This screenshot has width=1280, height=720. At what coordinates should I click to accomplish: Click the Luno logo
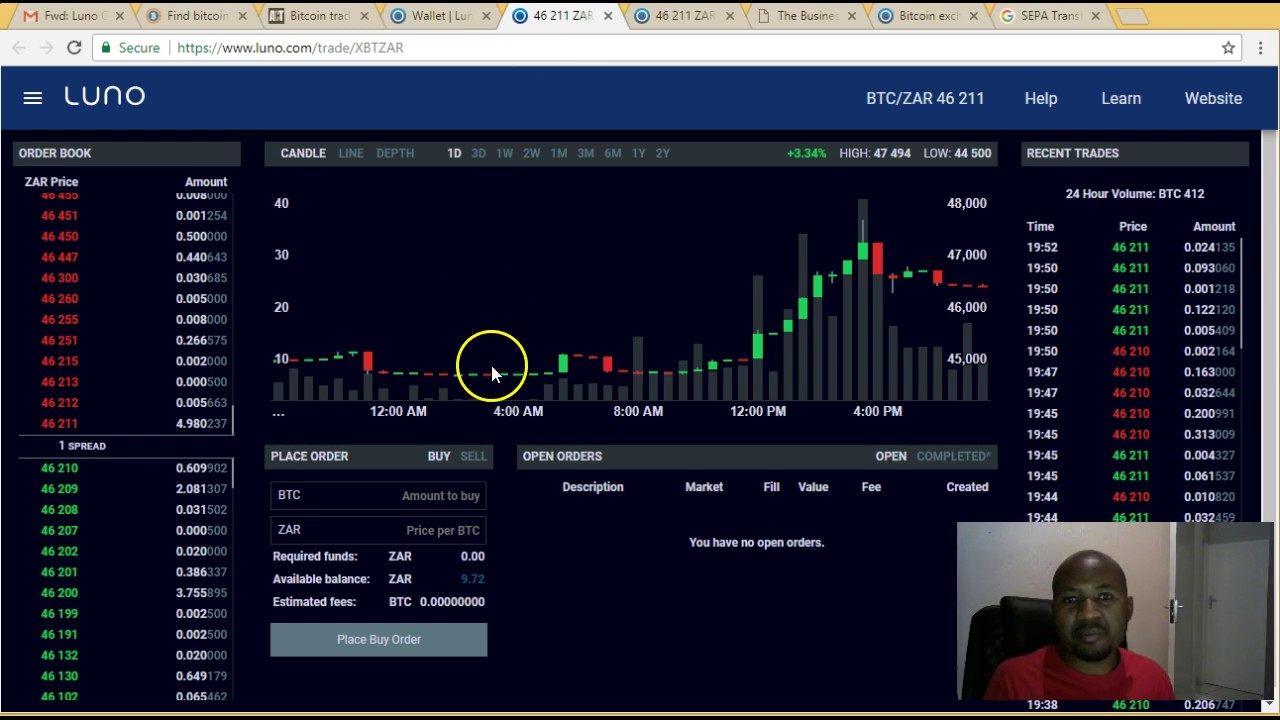(105, 96)
